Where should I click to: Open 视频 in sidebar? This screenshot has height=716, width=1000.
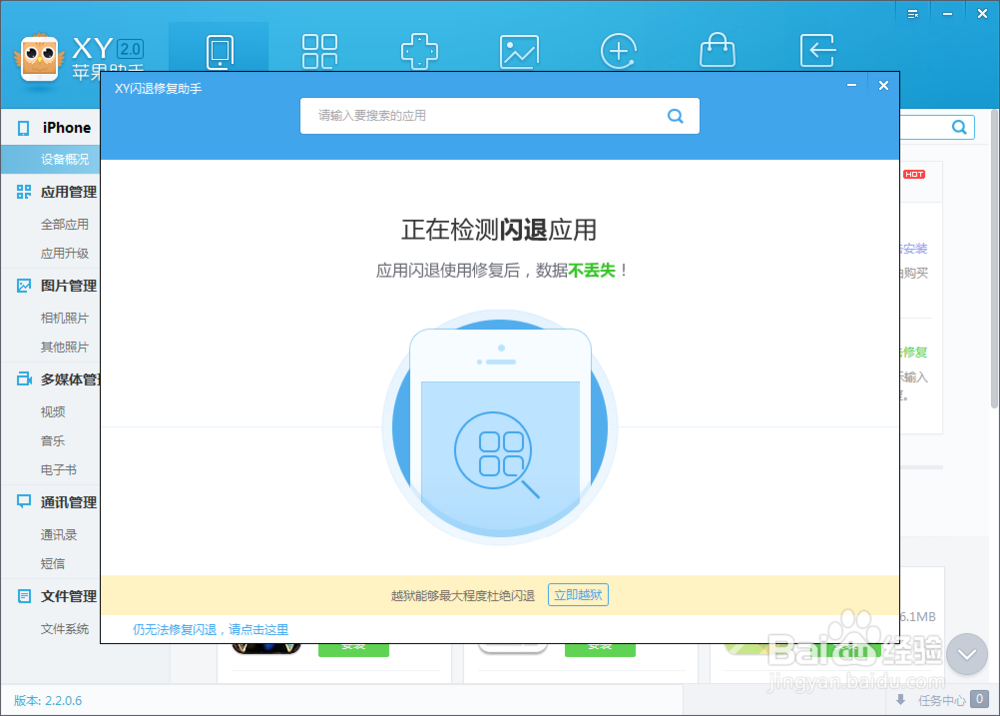click(53, 412)
